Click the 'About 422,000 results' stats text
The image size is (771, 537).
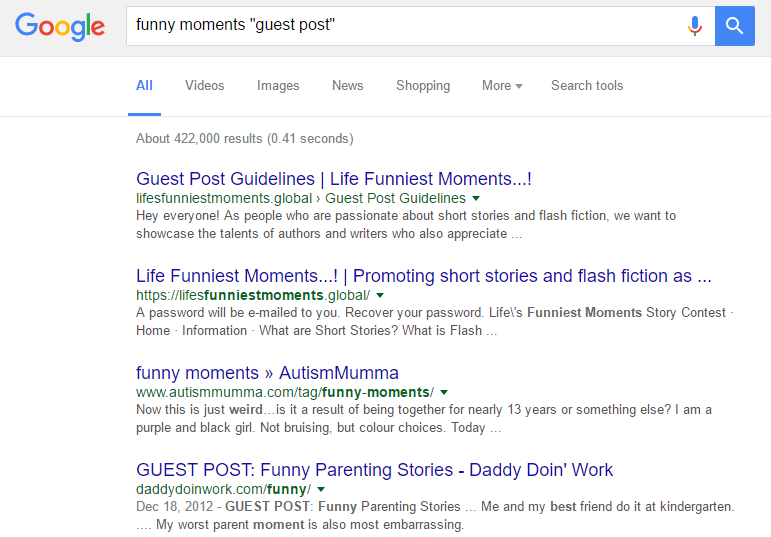coord(245,139)
